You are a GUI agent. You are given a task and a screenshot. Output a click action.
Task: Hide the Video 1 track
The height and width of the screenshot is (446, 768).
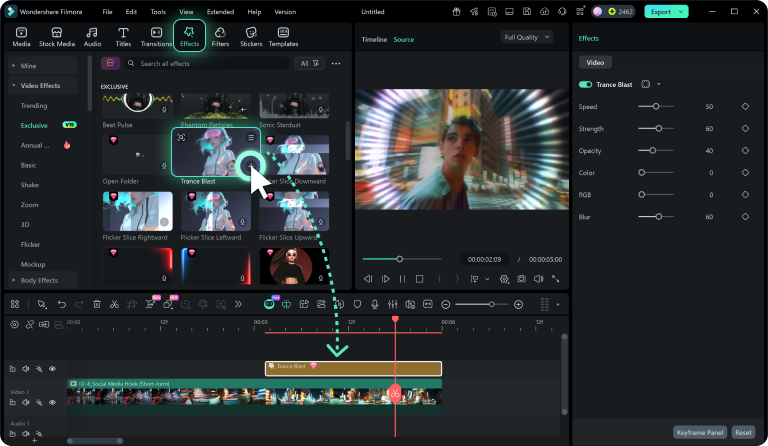(52, 402)
